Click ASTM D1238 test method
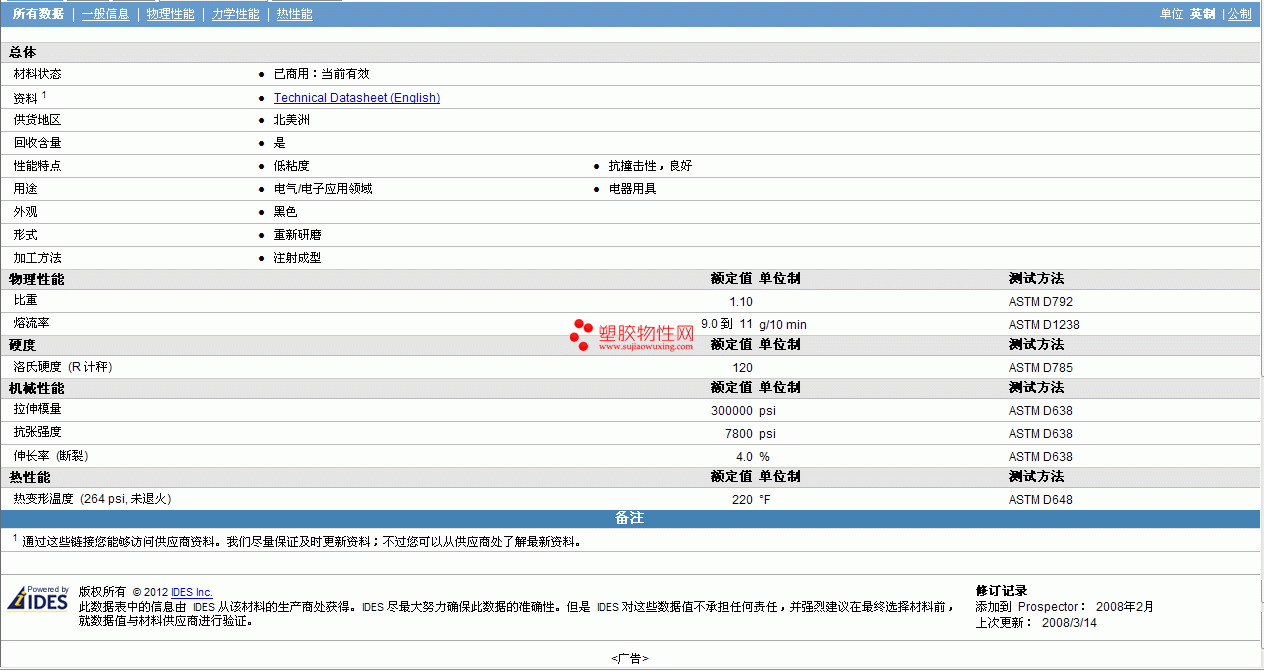The image size is (1264, 671). click(1044, 325)
